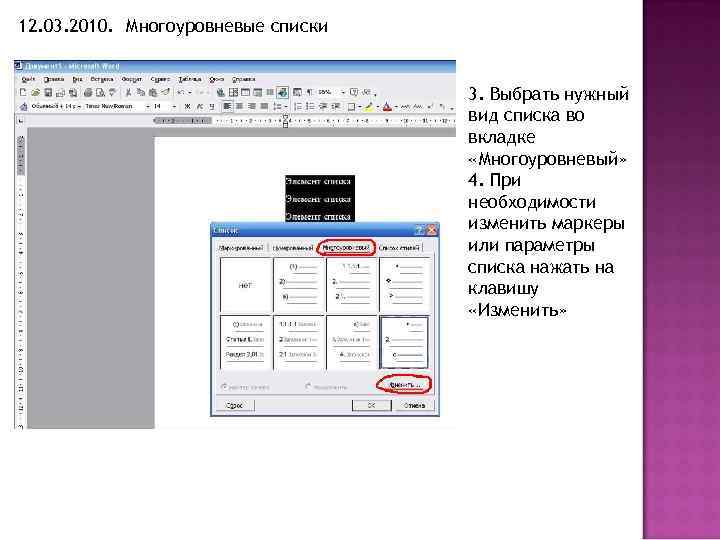Open the Times New Roman font dropdown
Screen dimensions: 720x540
(x=118, y=106)
